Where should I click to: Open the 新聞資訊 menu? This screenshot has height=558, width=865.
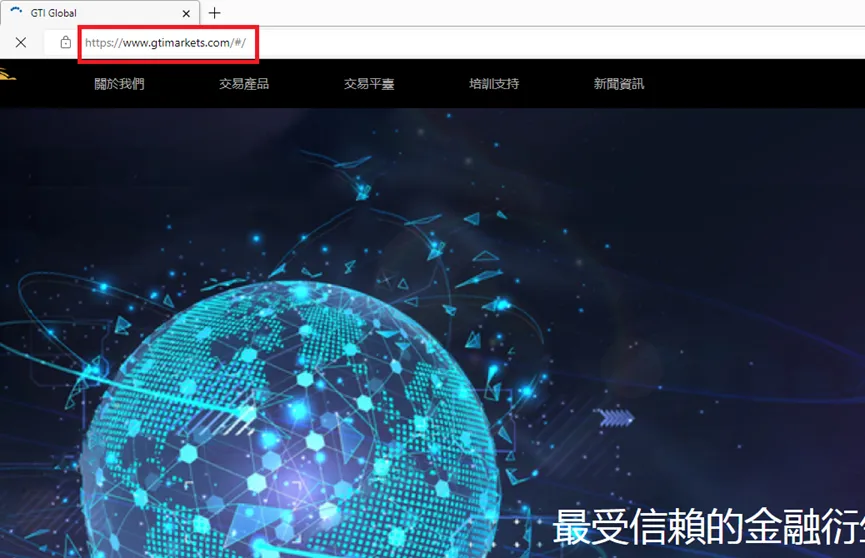619,84
